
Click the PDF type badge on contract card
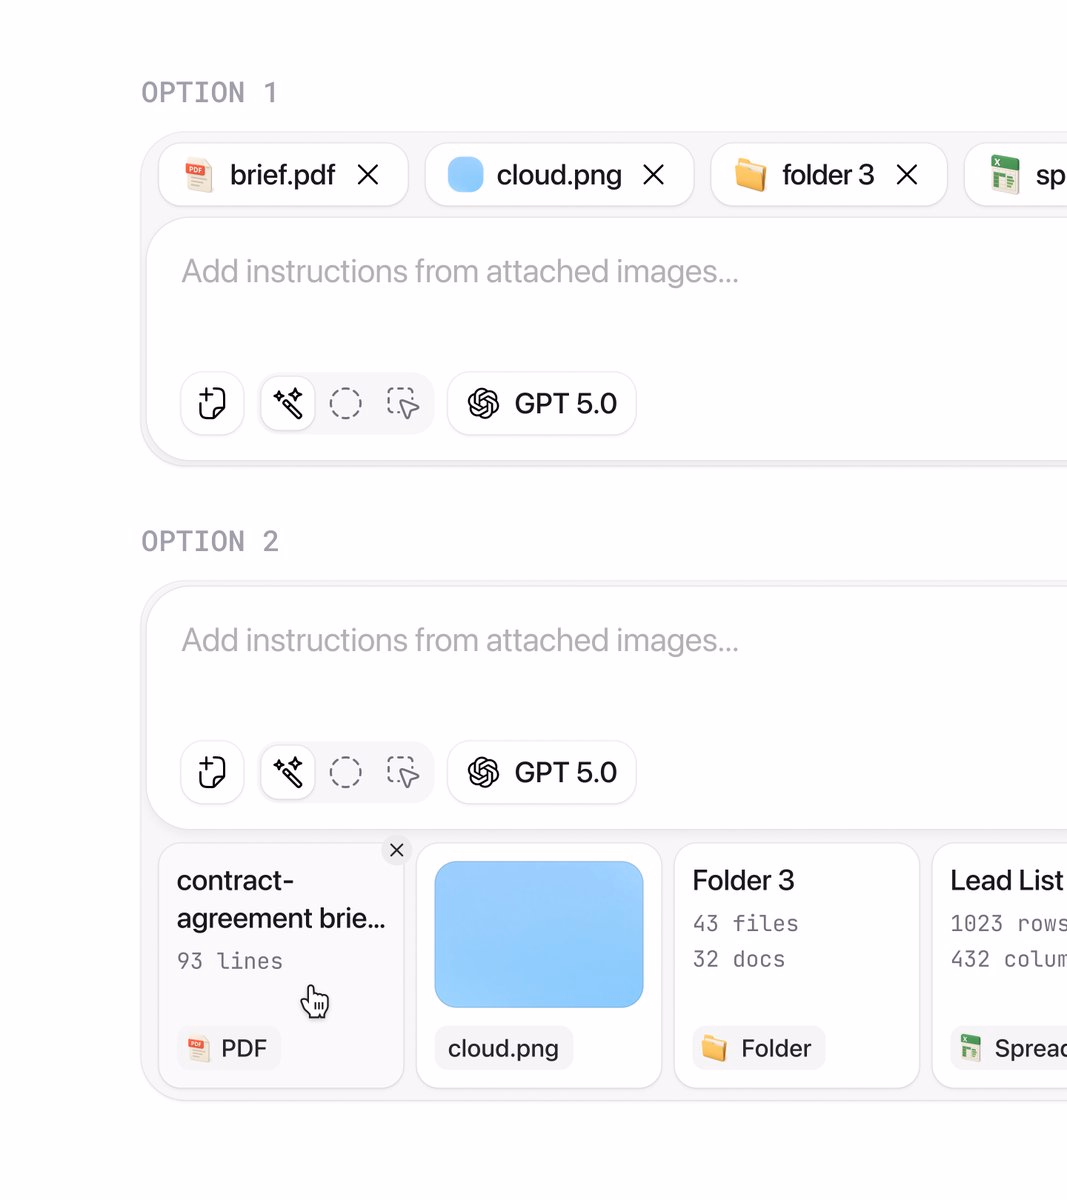[229, 1049]
